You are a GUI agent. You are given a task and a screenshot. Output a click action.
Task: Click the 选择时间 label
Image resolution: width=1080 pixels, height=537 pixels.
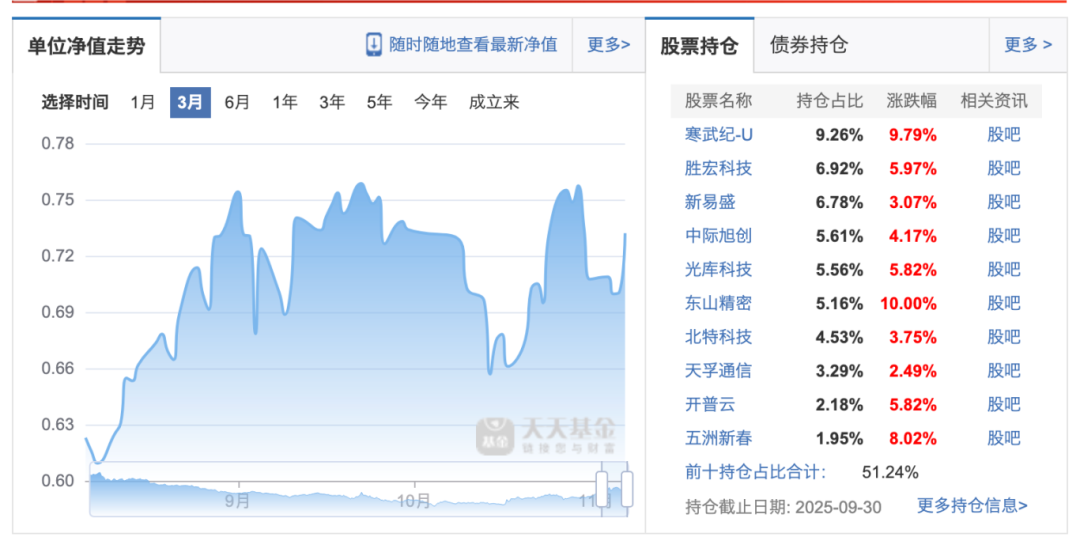pyautogui.click(x=75, y=103)
